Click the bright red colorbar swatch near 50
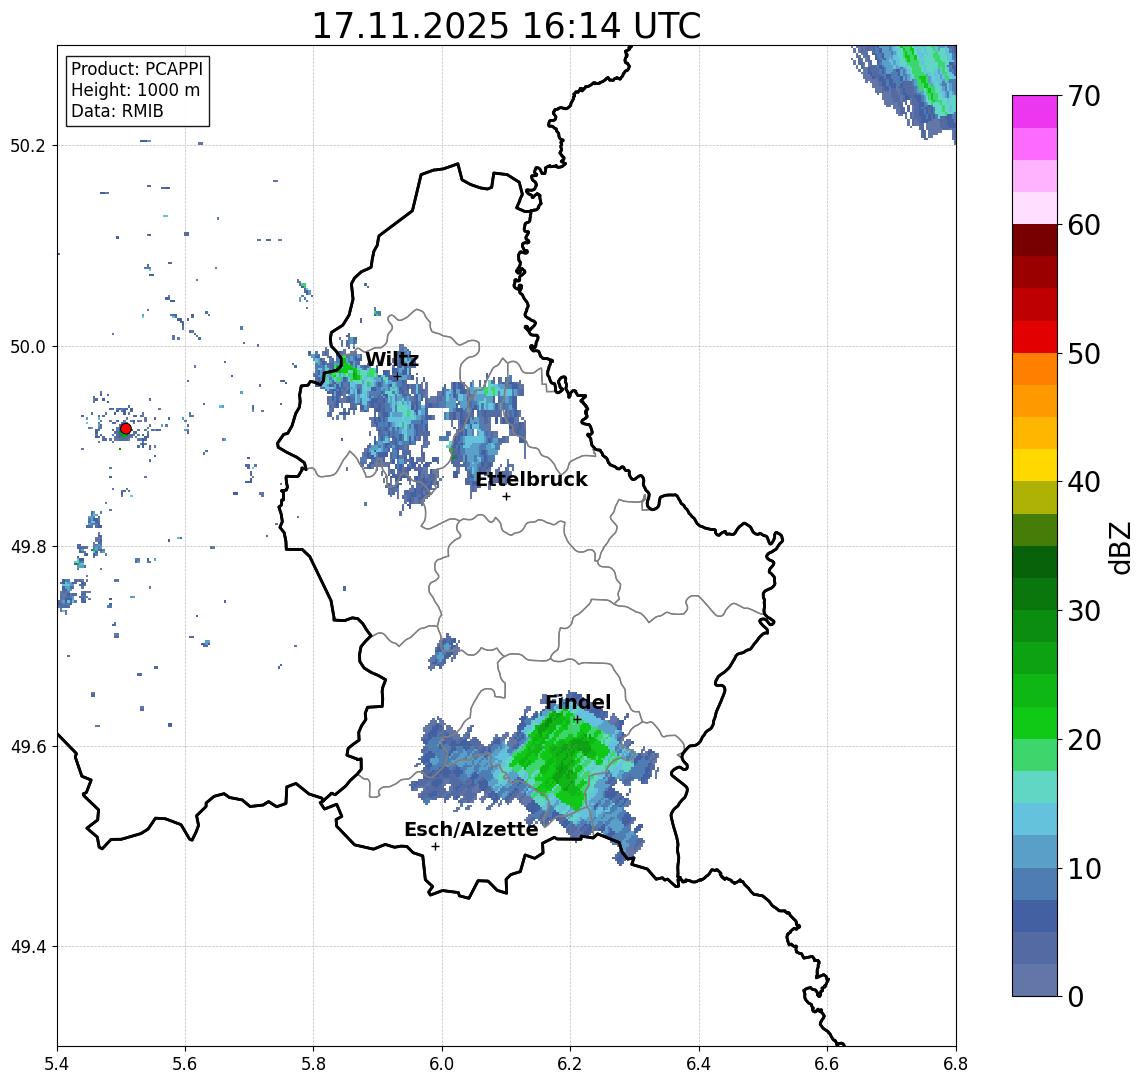The image size is (1145, 1084). tap(1035, 337)
